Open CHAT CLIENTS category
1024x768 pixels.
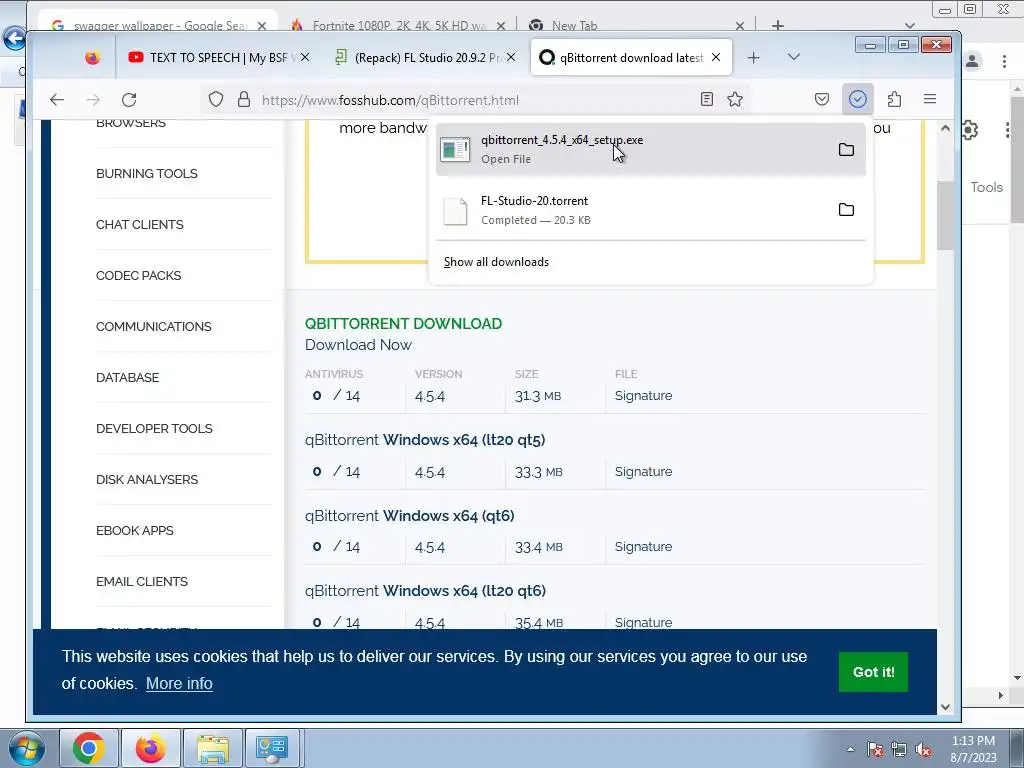click(140, 225)
